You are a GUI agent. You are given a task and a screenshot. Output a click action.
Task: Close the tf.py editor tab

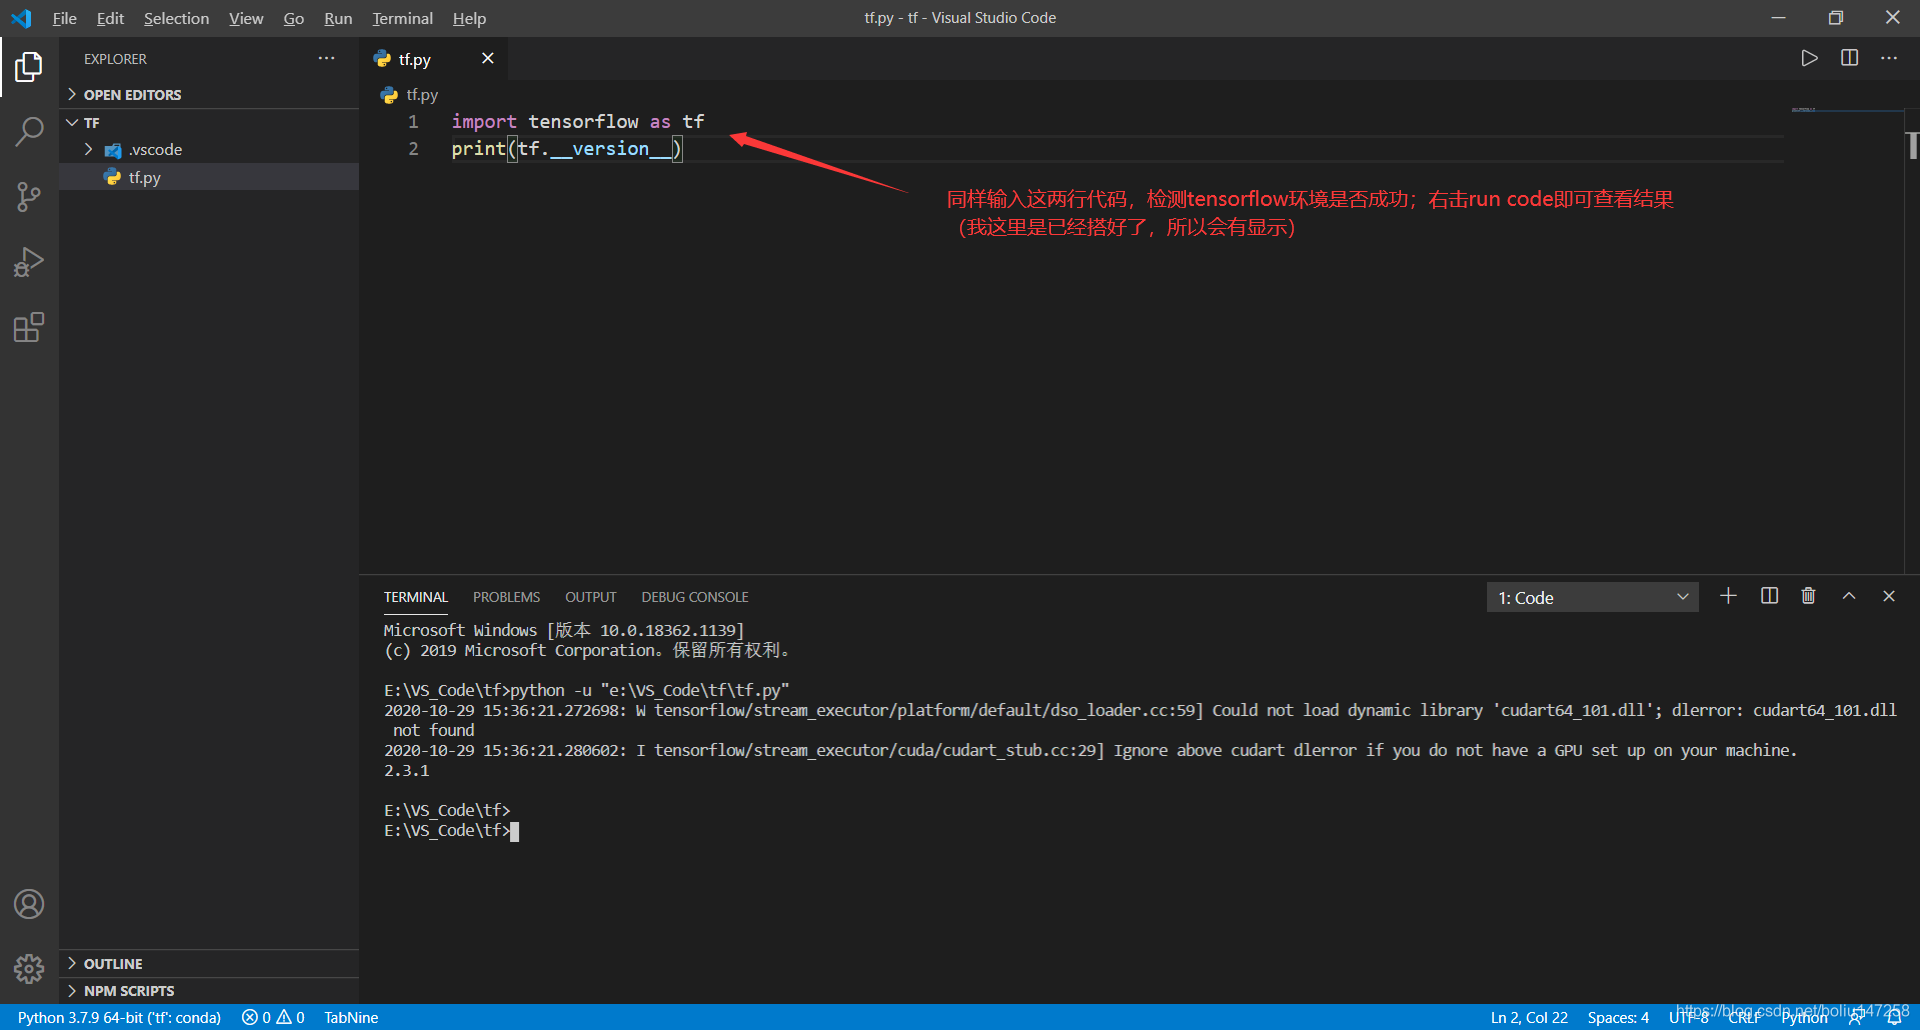pos(488,58)
